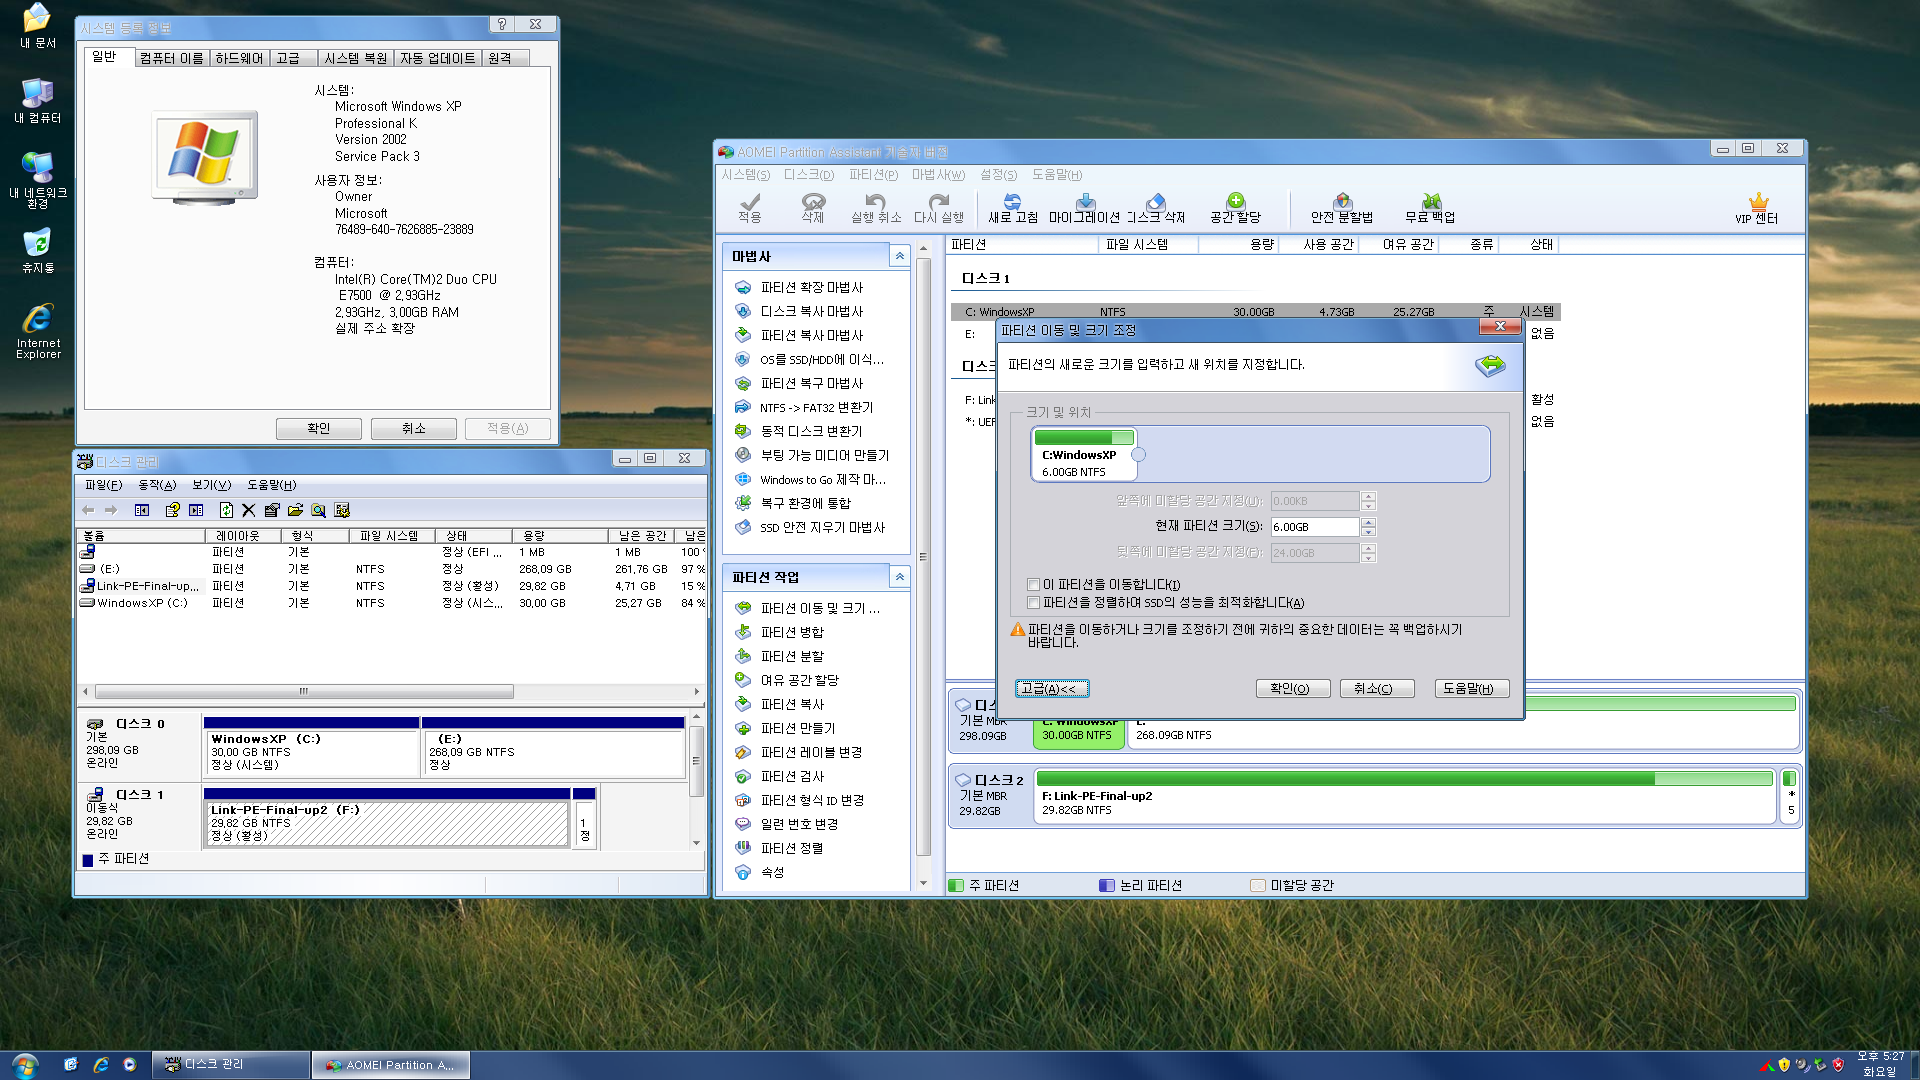Viewport: 1920px width, 1080px height.
Task: Open 동적 디스크 변환기
Action: (x=811, y=431)
